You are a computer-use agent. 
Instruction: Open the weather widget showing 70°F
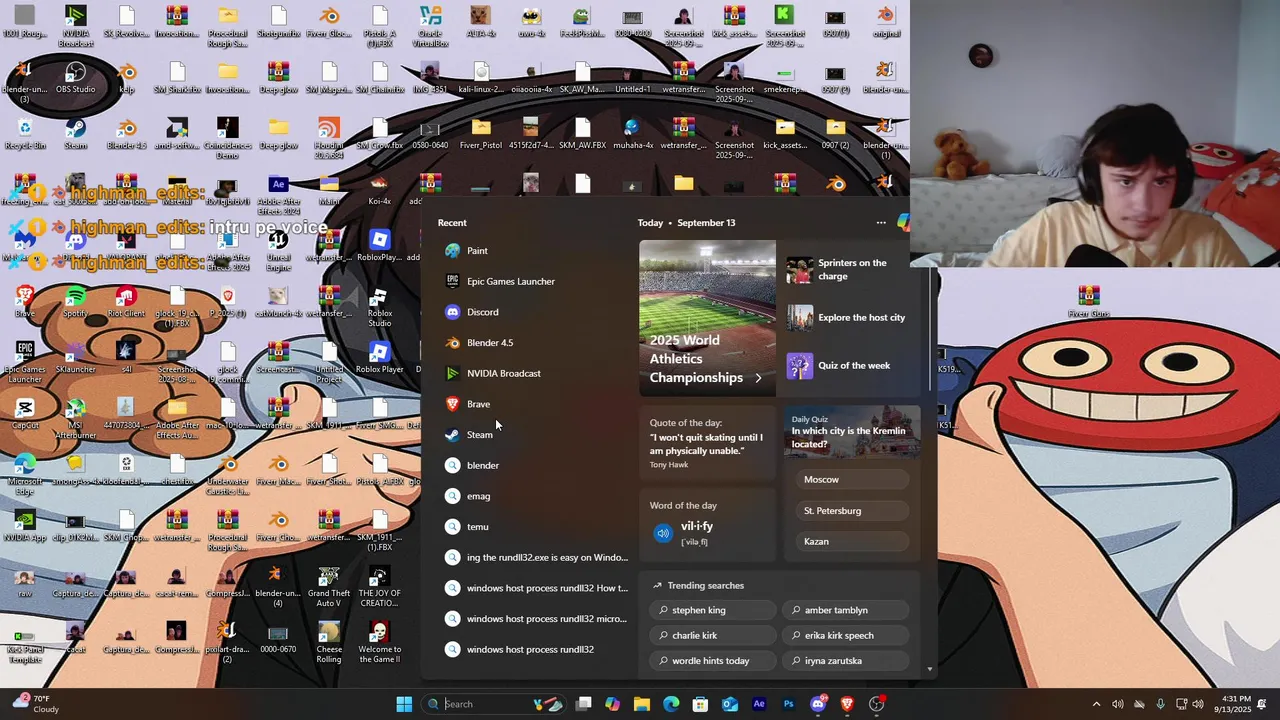[37, 704]
